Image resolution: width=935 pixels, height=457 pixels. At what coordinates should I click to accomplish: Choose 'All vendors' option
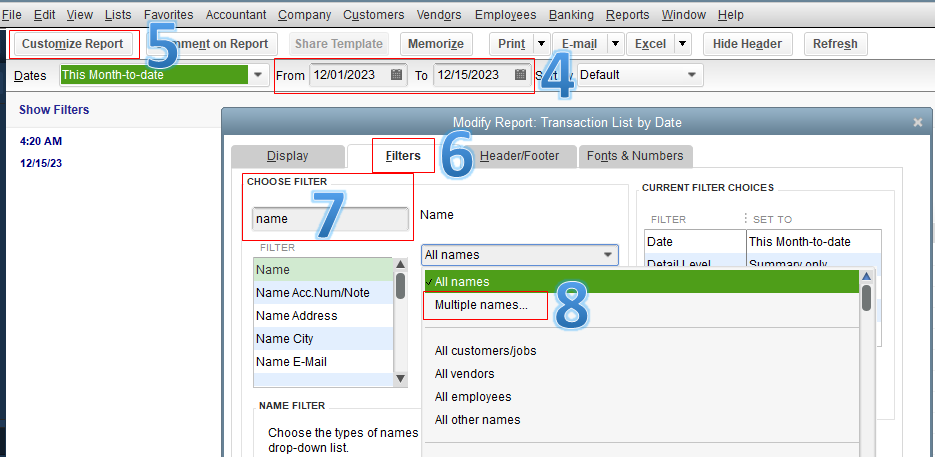641,374
